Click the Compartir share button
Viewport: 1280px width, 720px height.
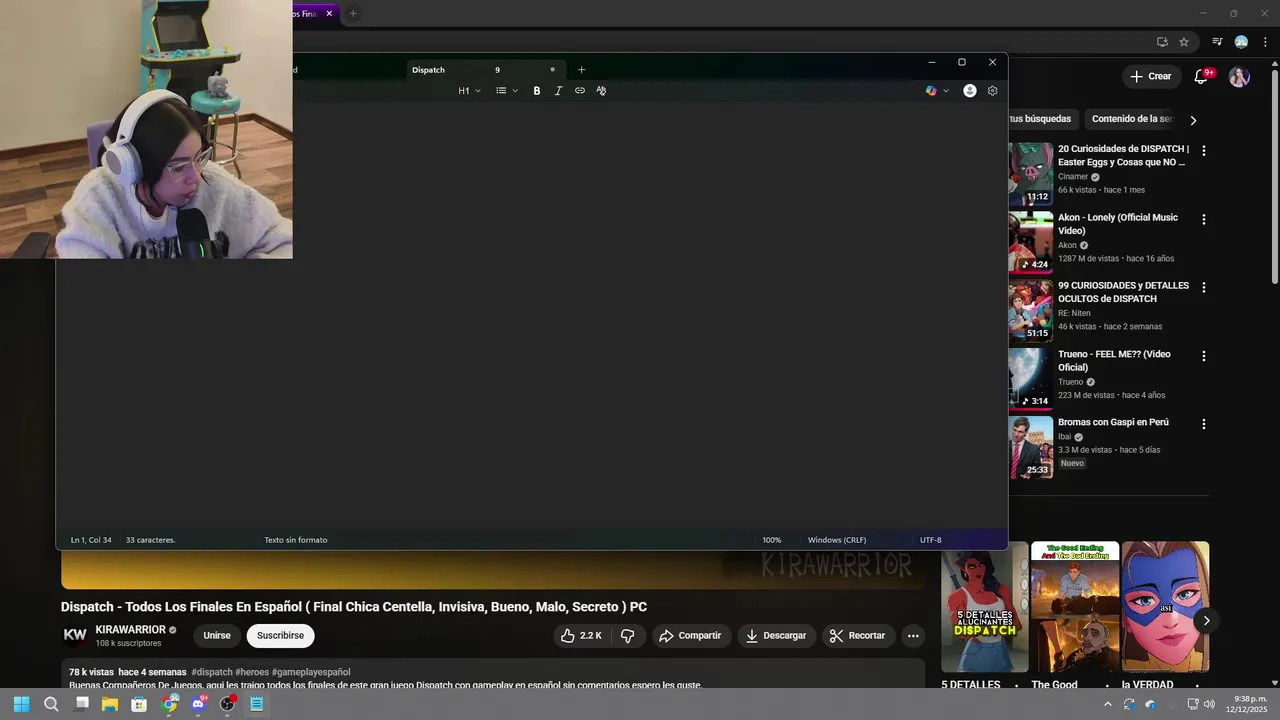click(x=690, y=636)
